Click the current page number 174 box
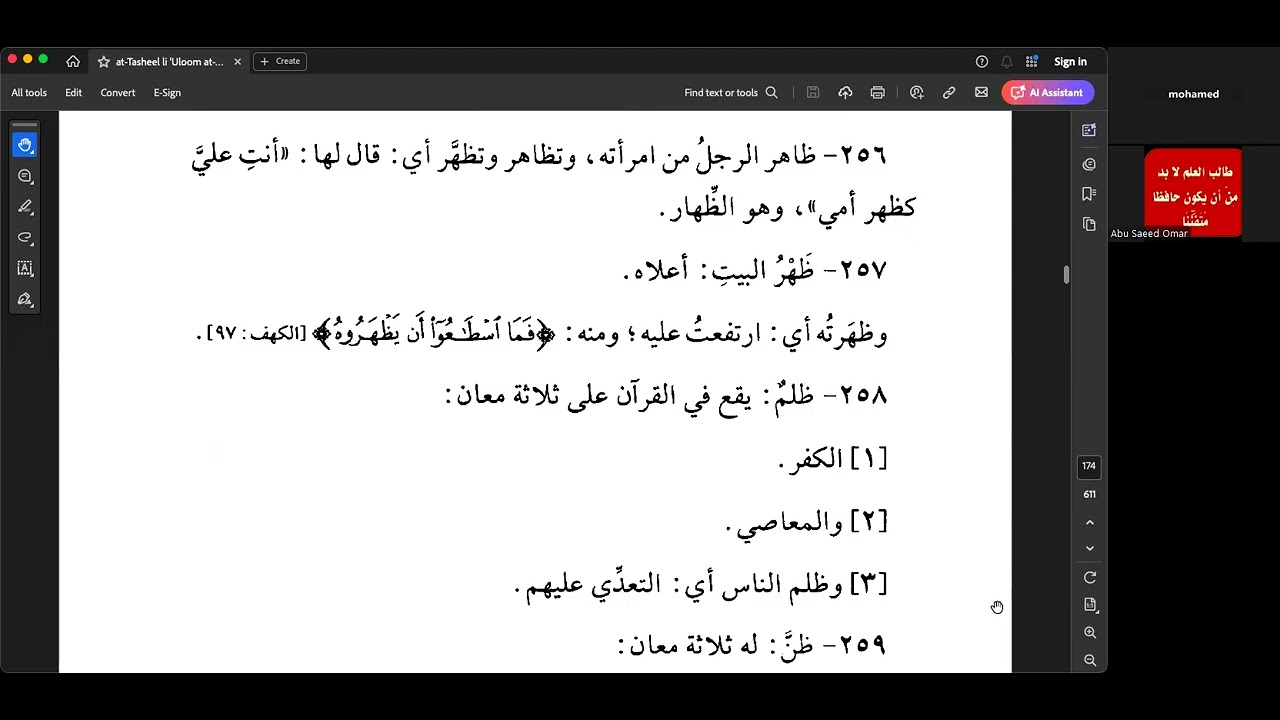Image resolution: width=1280 pixels, height=720 pixels. pos(1089,466)
